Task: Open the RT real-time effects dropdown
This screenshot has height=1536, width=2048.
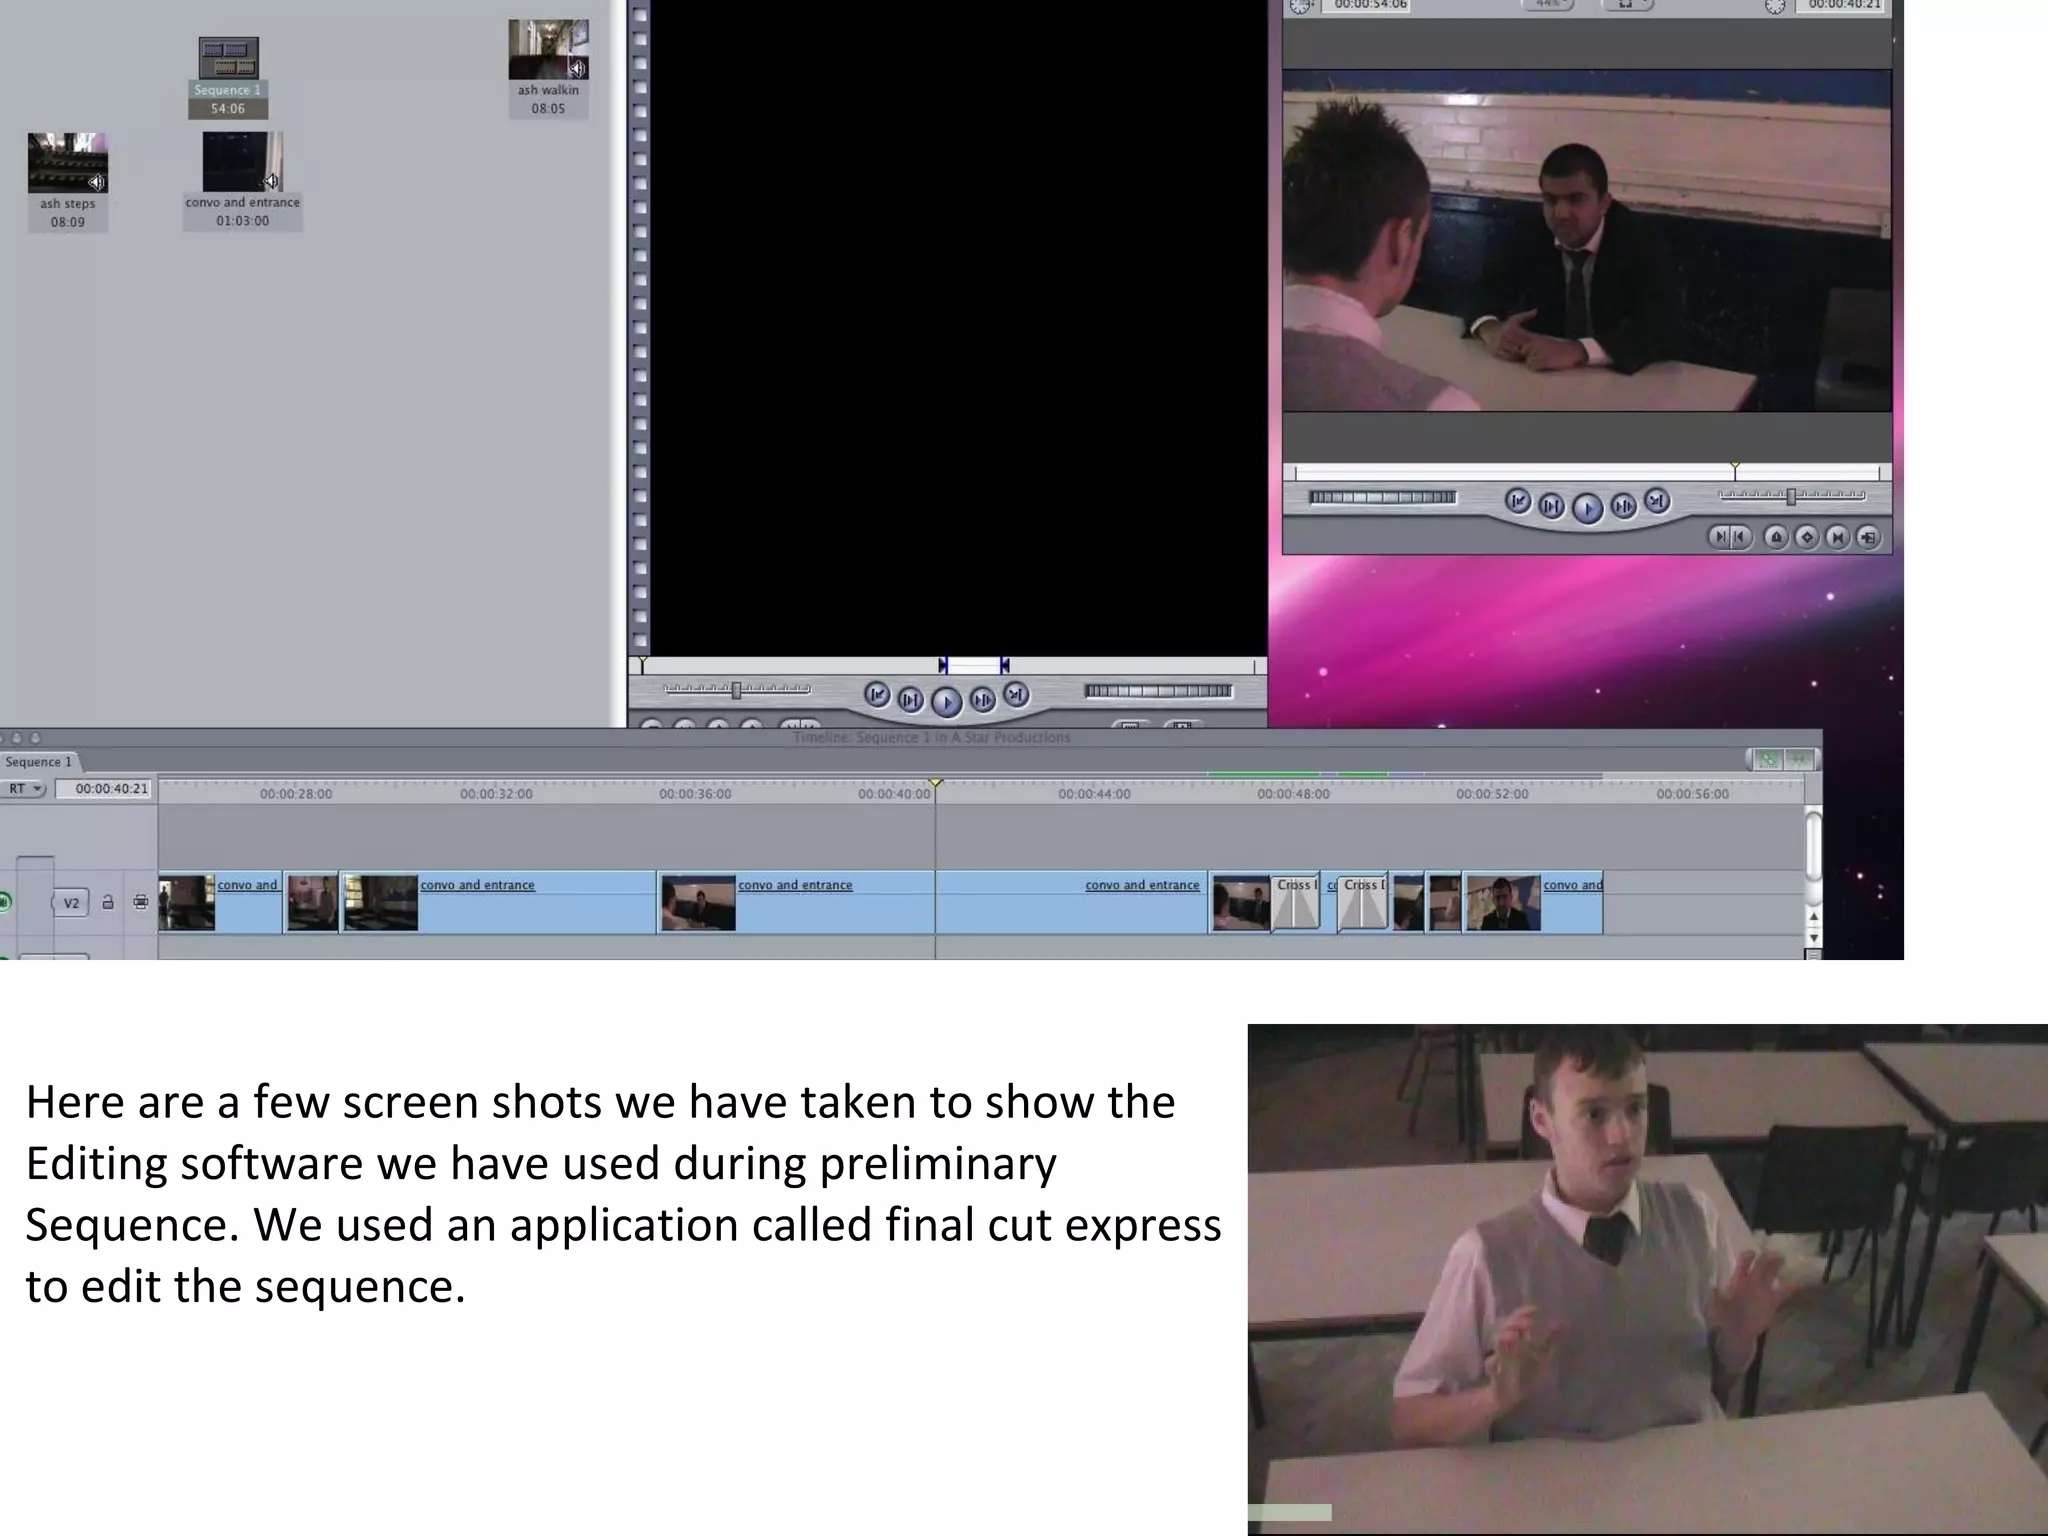Action: [x=25, y=789]
